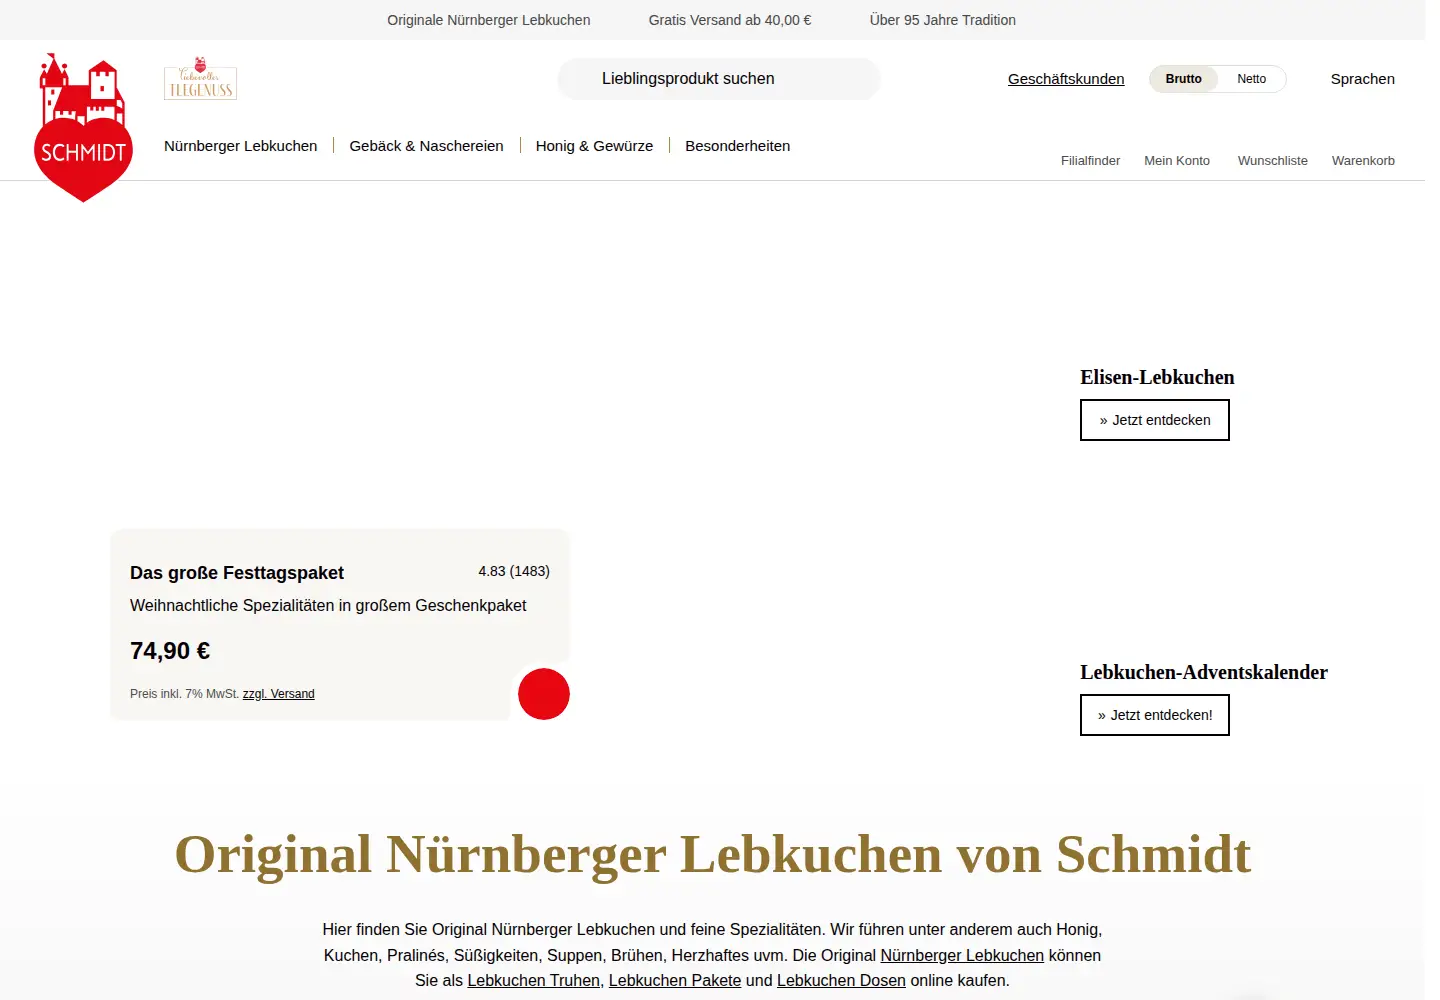Click Originale Nürnberger Lebkuchen banner text
The width and height of the screenshot is (1440, 1000).
(x=489, y=20)
